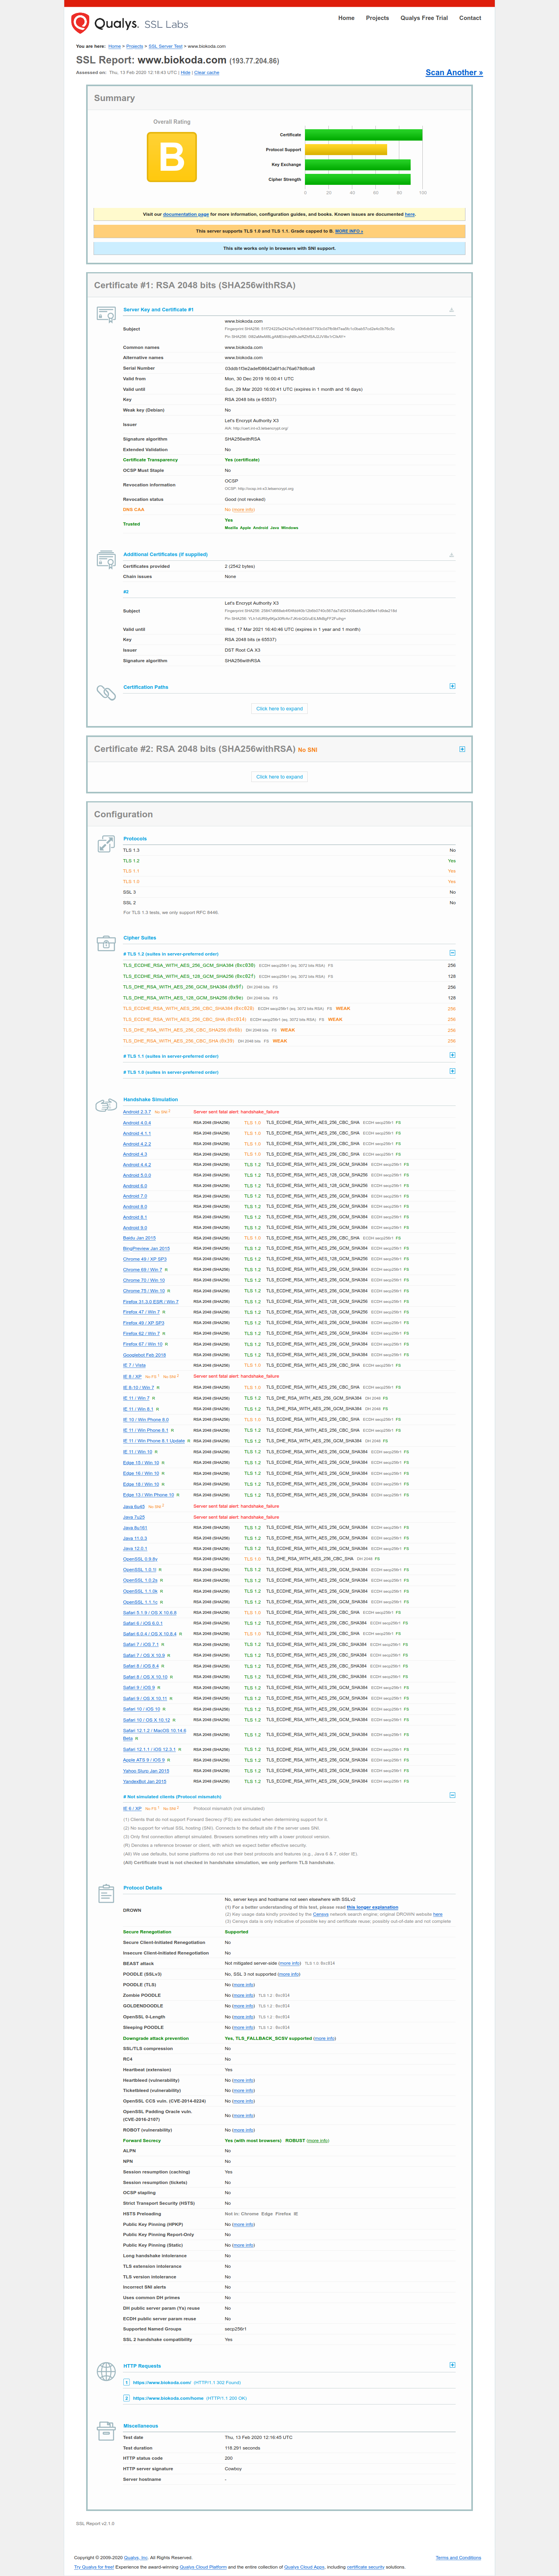The image size is (559, 2576).
Task: Click 'Click here to expand' under Certificate #2
Action: click(280, 777)
